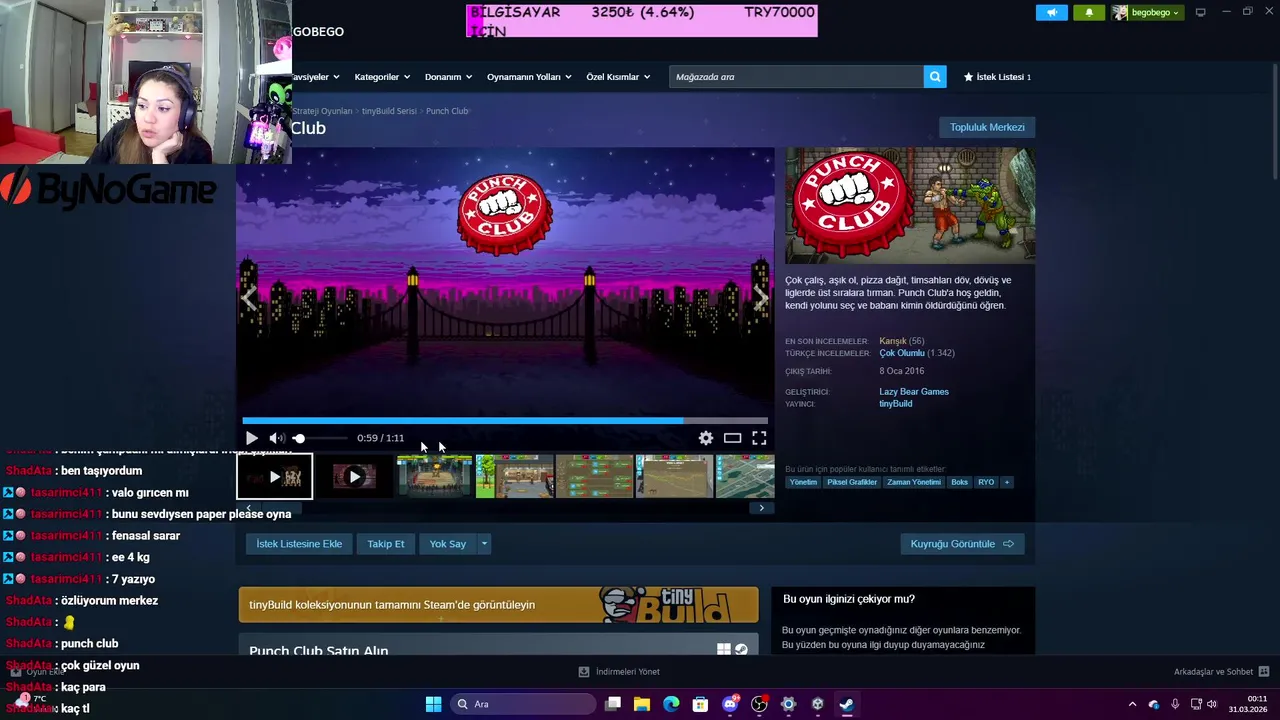The width and height of the screenshot is (1280, 720).
Task: Open taskbar clock and date
Action: [1248, 704]
